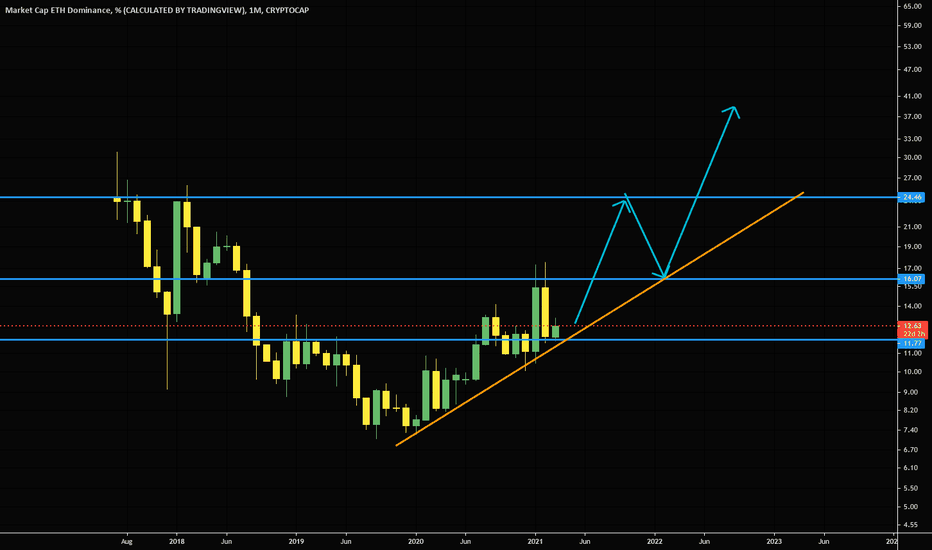Click the 37.00 price axis value
The width and height of the screenshot is (932, 550).
tap(912, 117)
